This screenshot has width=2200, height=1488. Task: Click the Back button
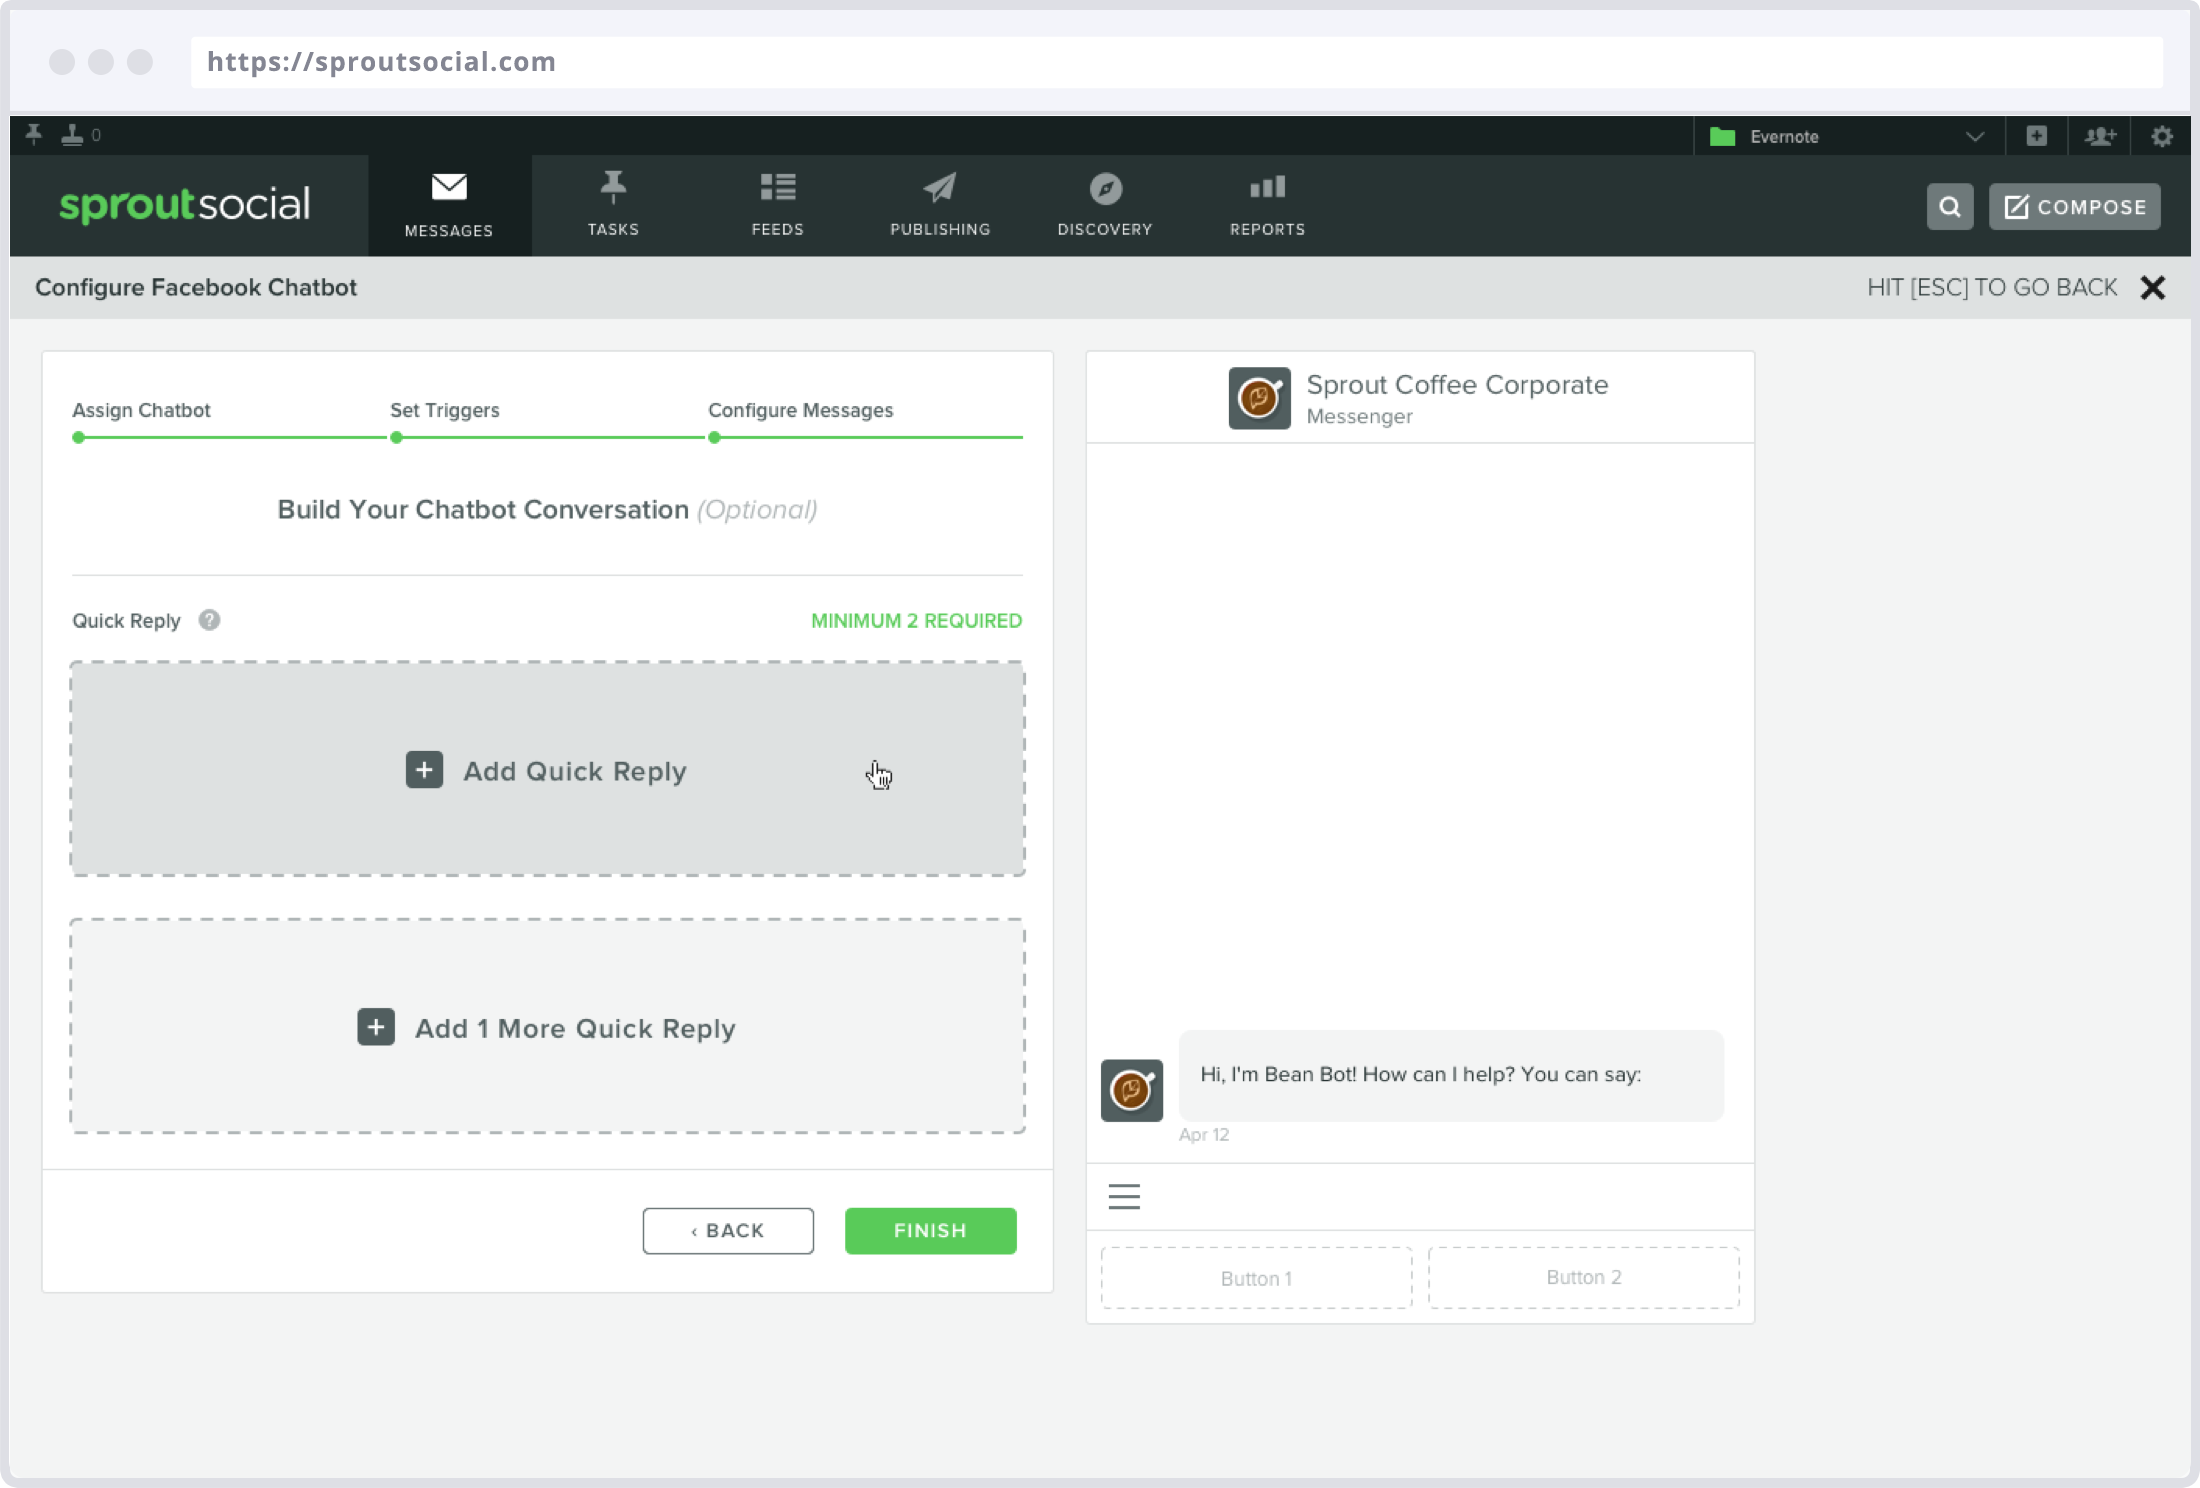(x=728, y=1231)
